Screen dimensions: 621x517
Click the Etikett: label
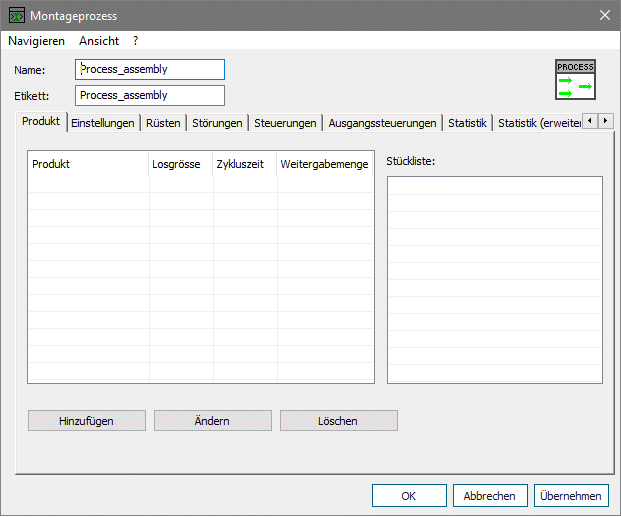point(32,96)
